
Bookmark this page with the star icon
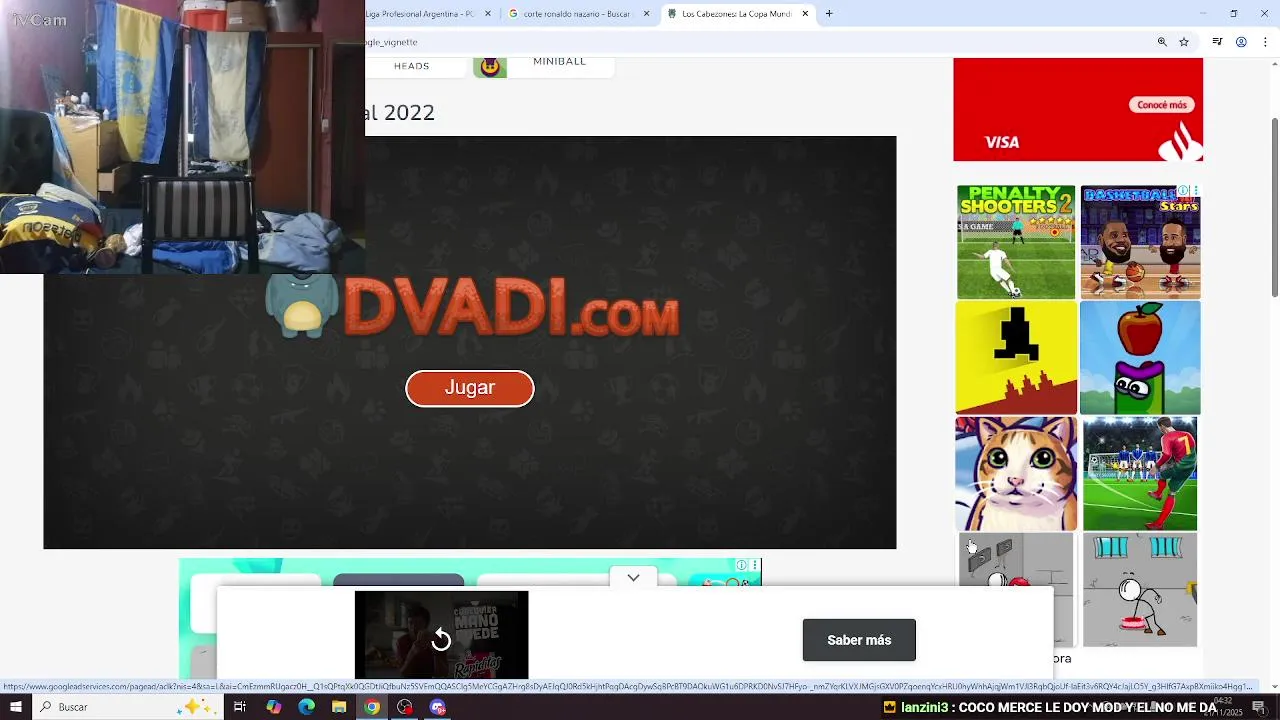point(1184,42)
